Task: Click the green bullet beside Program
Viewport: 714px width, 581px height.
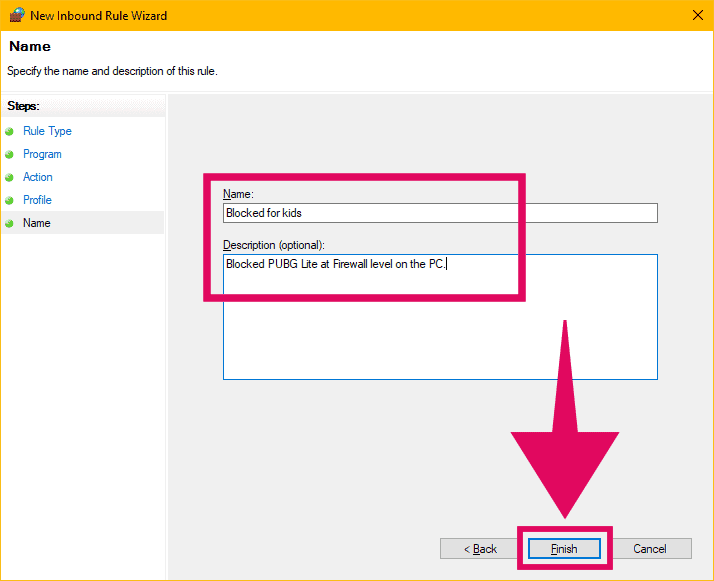Action: click(x=10, y=154)
